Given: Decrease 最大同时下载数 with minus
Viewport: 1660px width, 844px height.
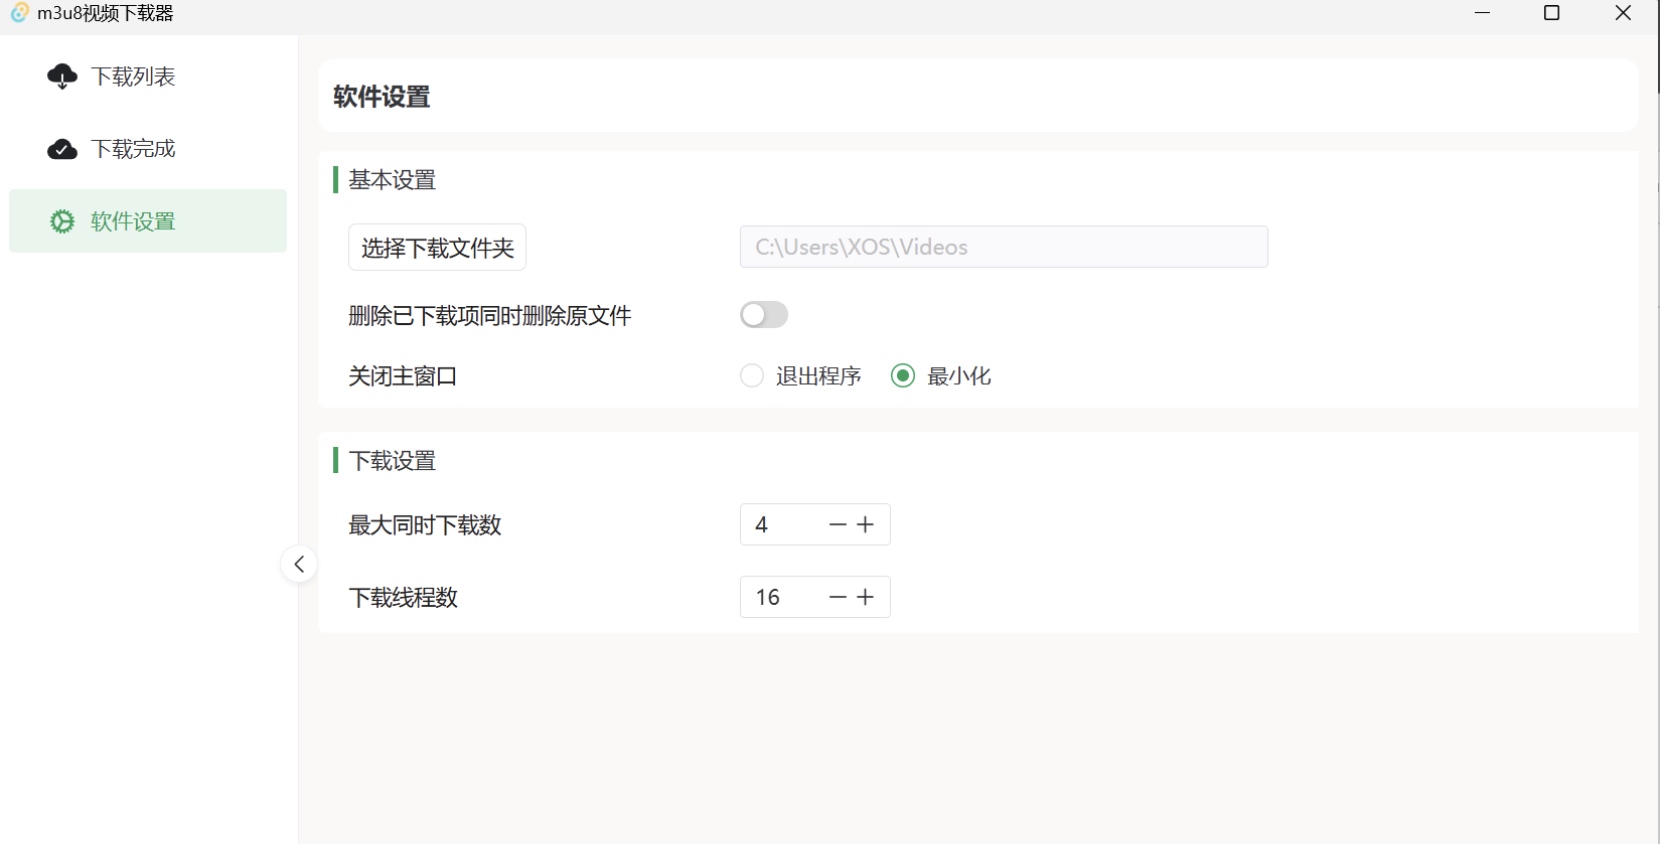Looking at the screenshot, I should tap(838, 525).
